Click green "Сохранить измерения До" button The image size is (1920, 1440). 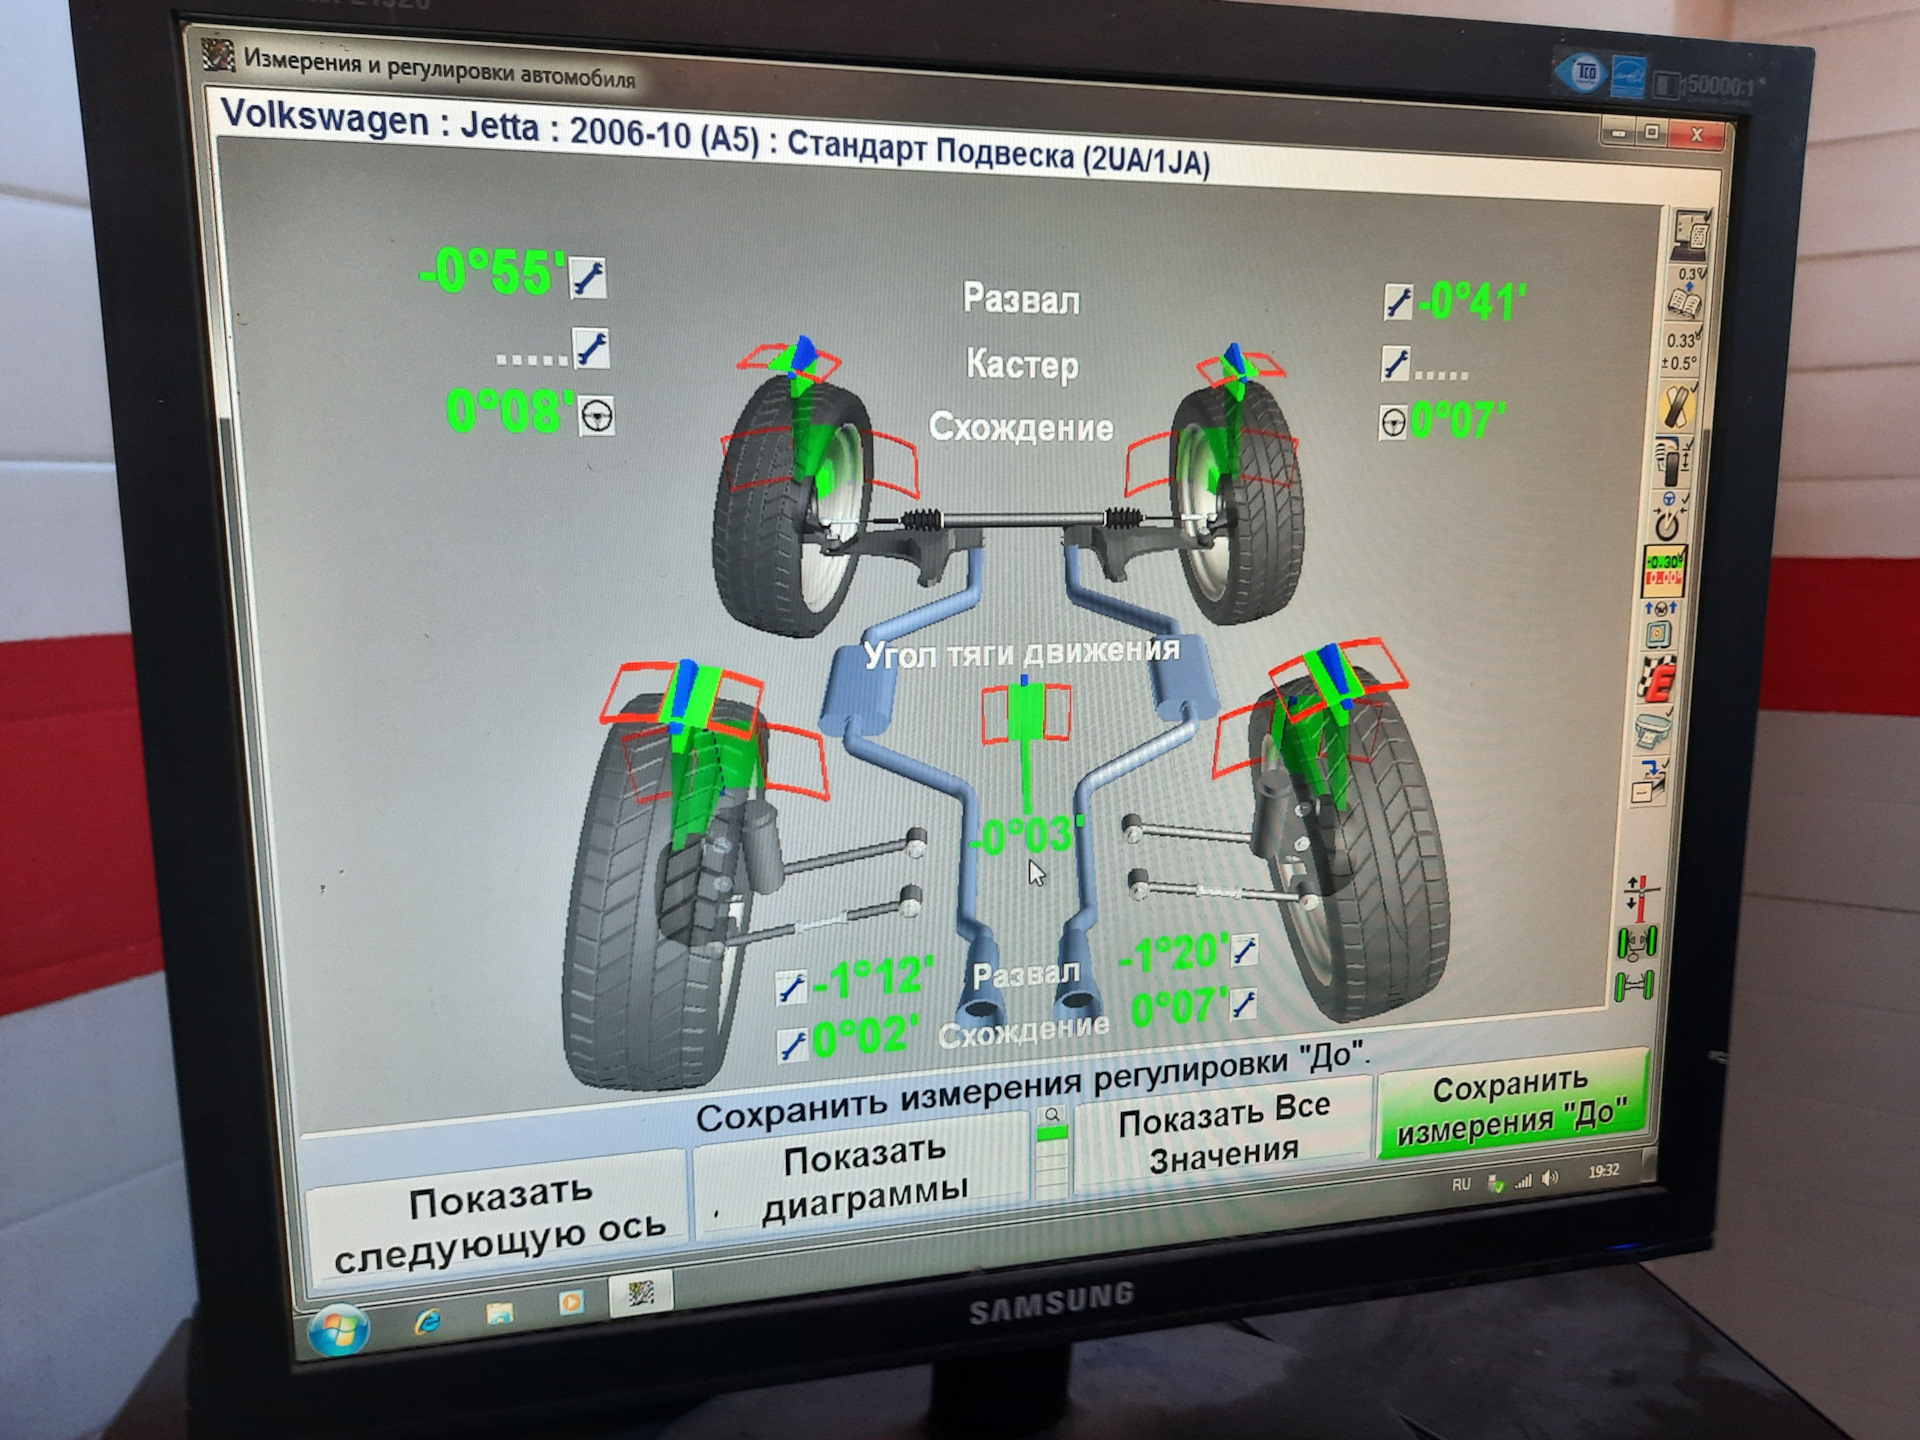[x=1510, y=1106]
